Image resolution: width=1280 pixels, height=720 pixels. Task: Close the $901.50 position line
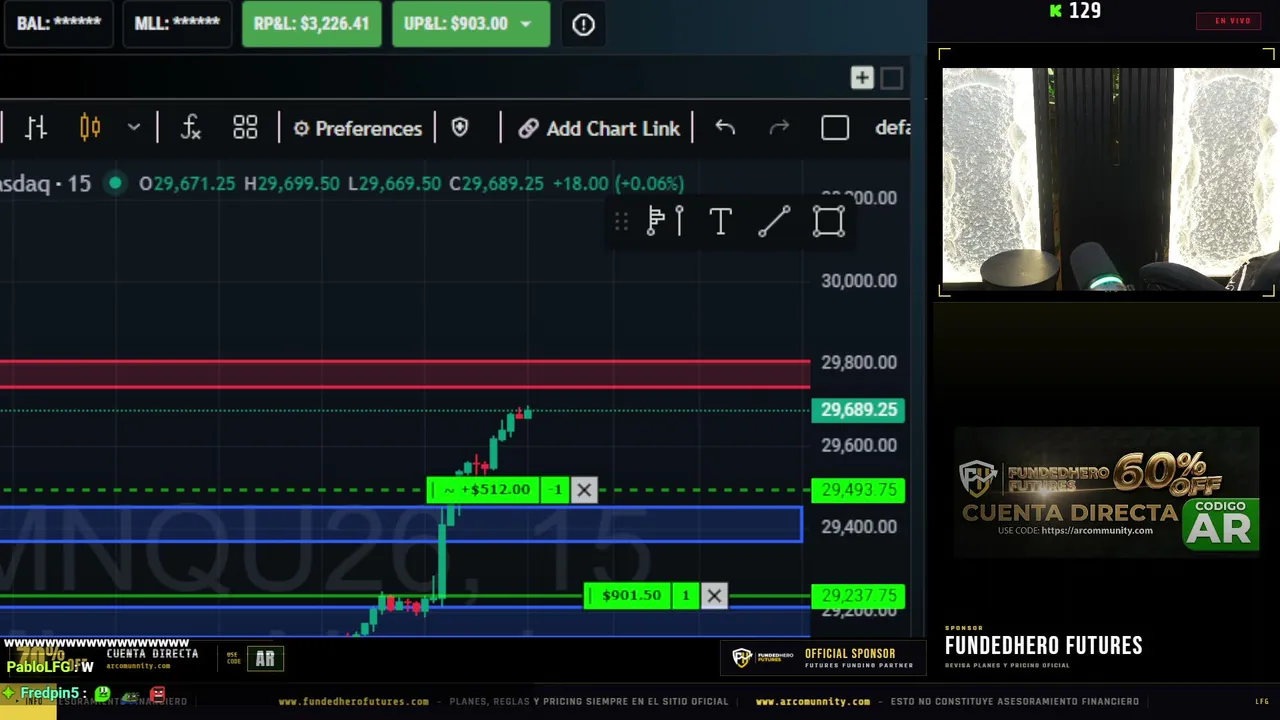[x=714, y=596]
